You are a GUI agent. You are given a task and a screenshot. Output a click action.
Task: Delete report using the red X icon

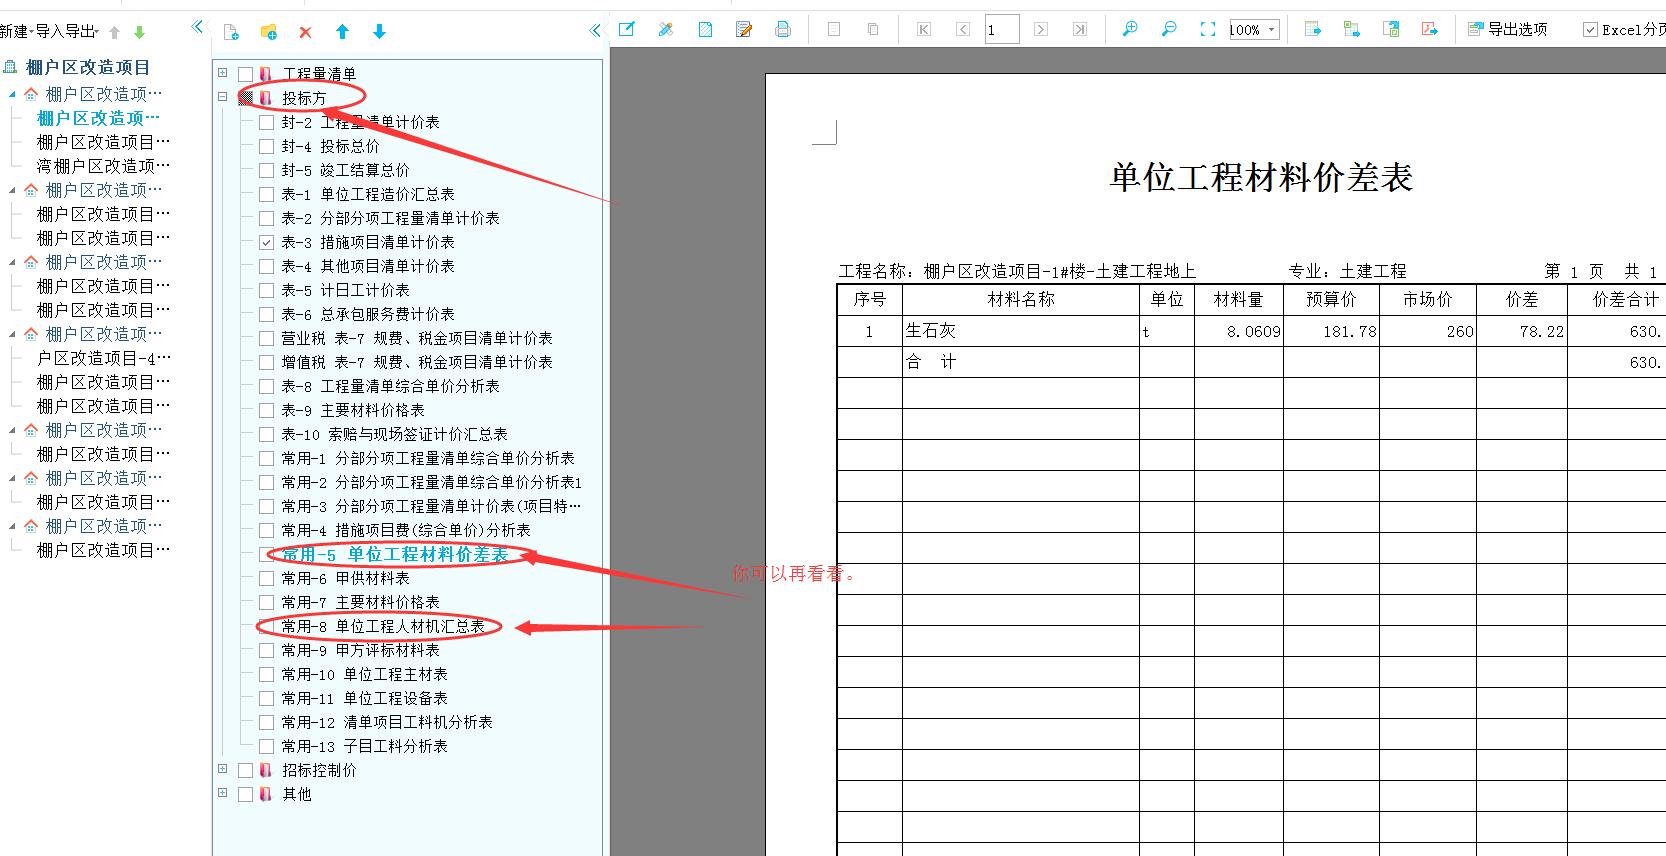(305, 32)
